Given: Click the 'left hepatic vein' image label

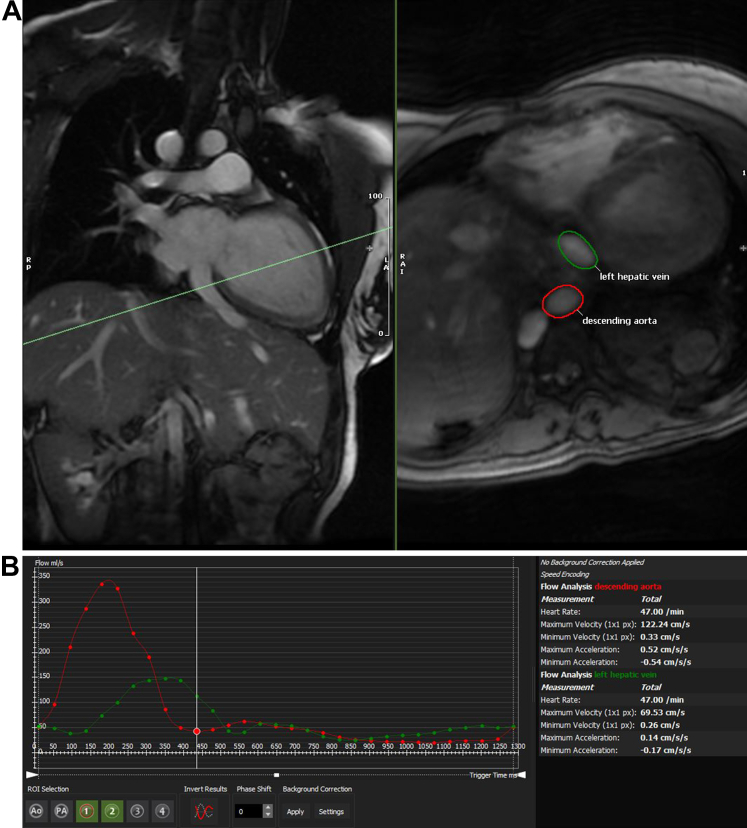Looking at the screenshot, I should click(634, 276).
